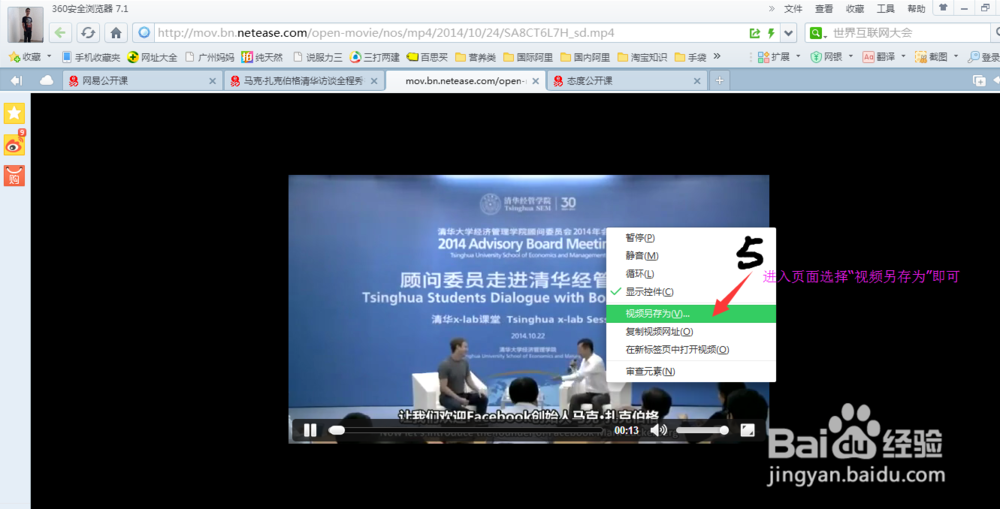Open the tab list window icon
The image size is (1000, 509).
pos(979,80)
